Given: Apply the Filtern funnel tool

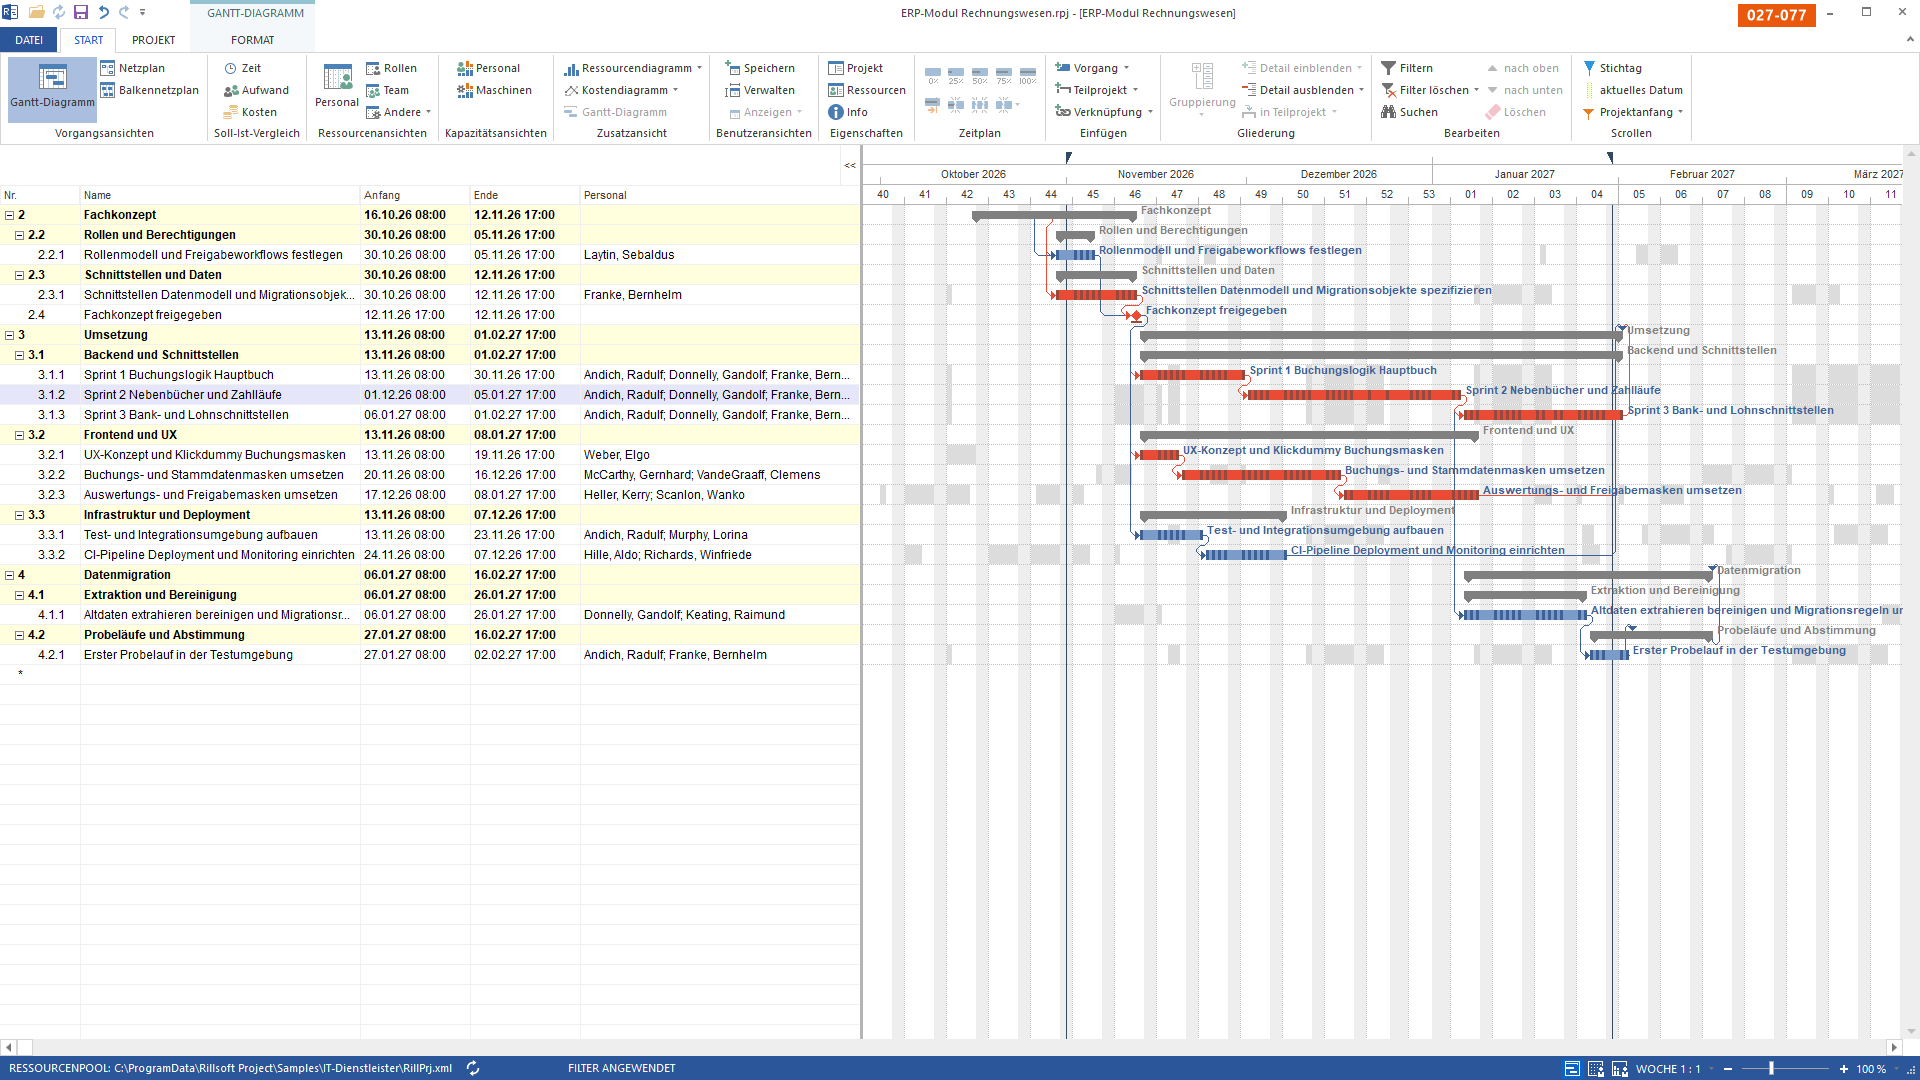Looking at the screenshot, I should click(x=1407, y=68).
